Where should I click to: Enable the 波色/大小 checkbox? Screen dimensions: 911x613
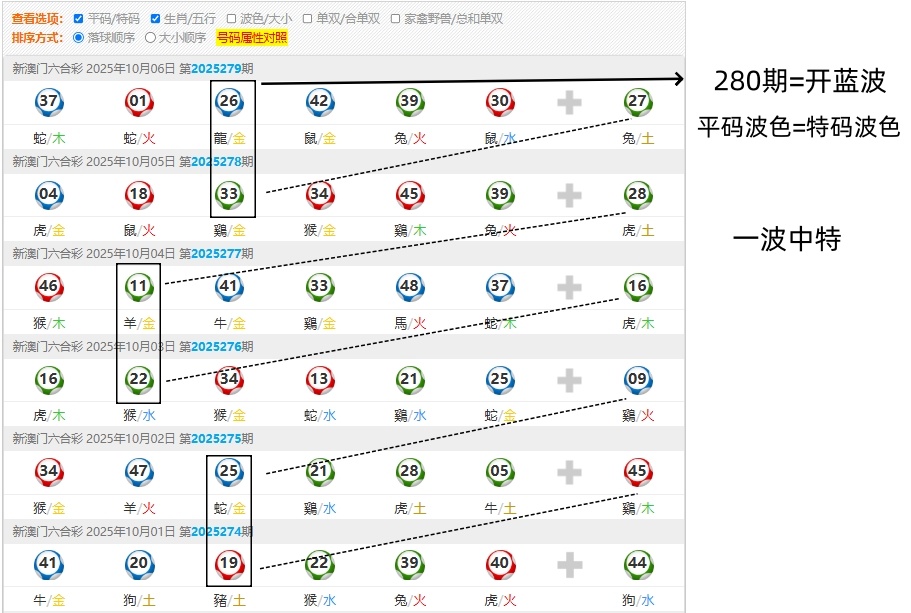coord(231,19)
